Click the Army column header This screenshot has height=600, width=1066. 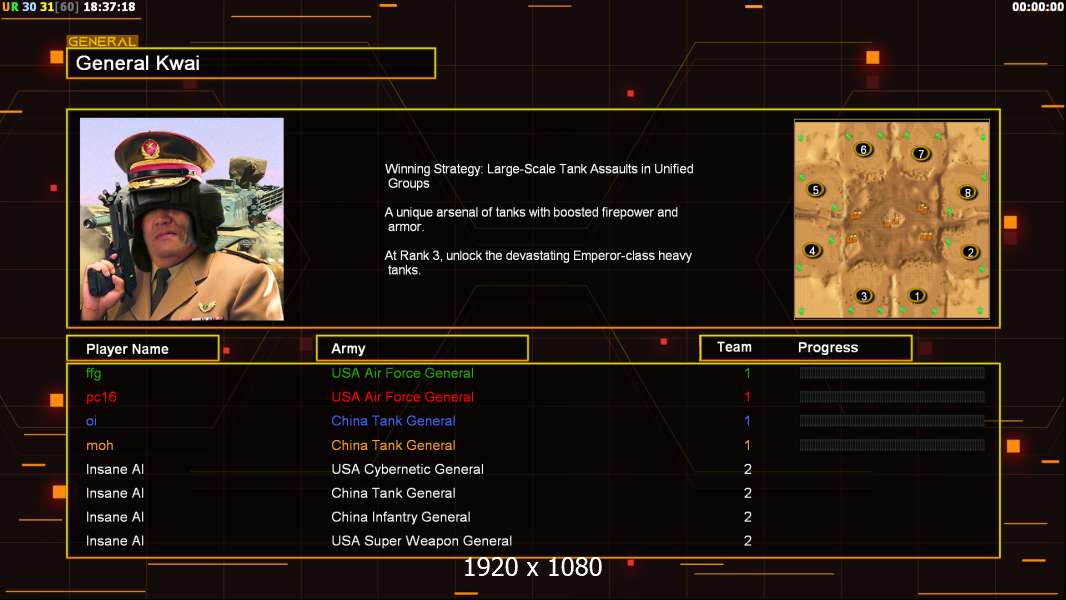[x=422, y=349]
